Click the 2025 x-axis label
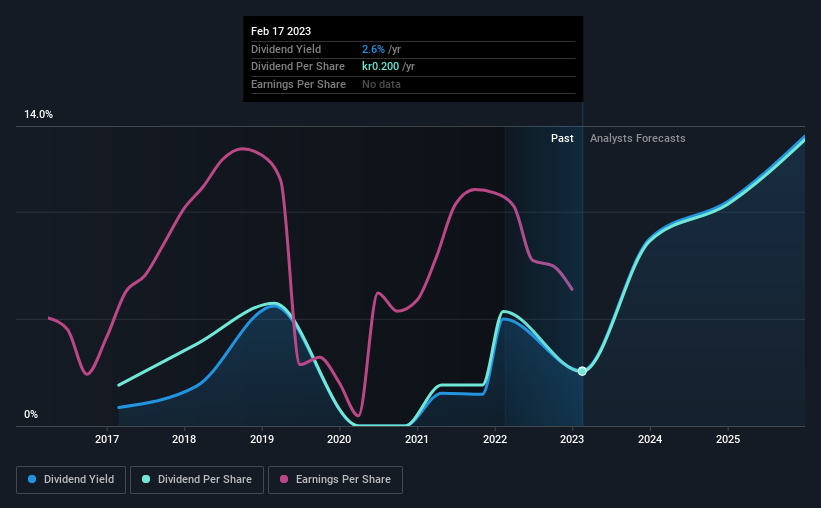This screenshot has height=508, width=821. tap(728, 439)
